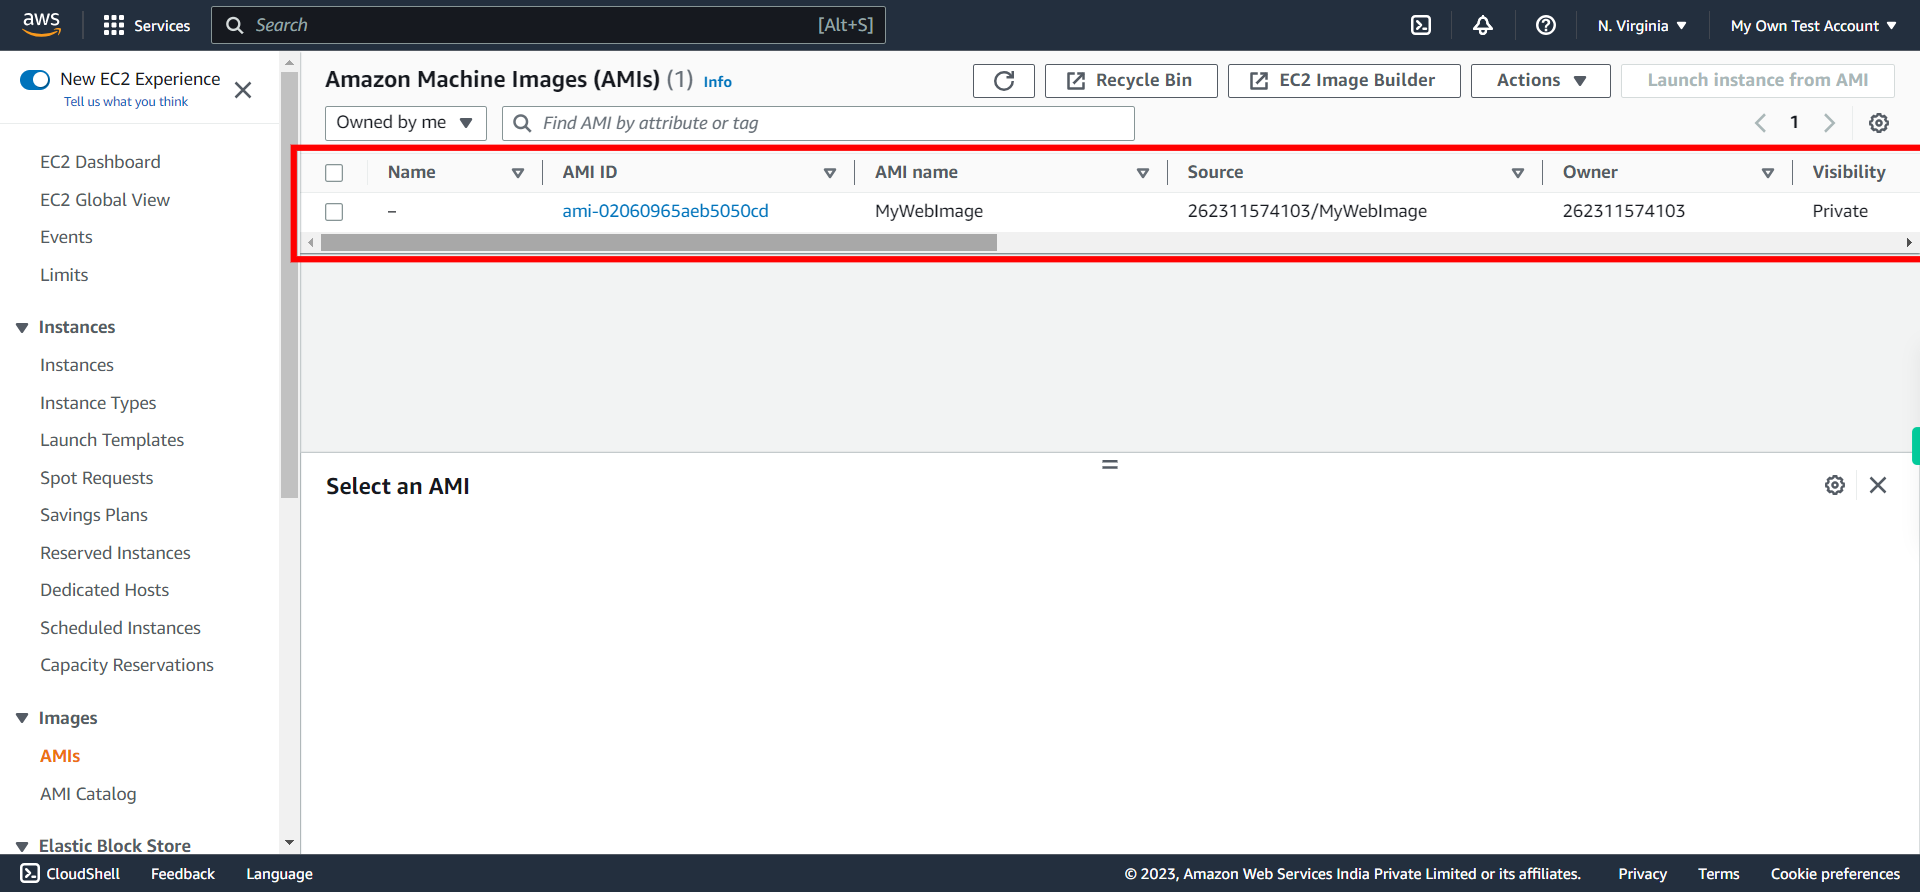
Task: Open Spot Requests
Action: pos(97,478)
